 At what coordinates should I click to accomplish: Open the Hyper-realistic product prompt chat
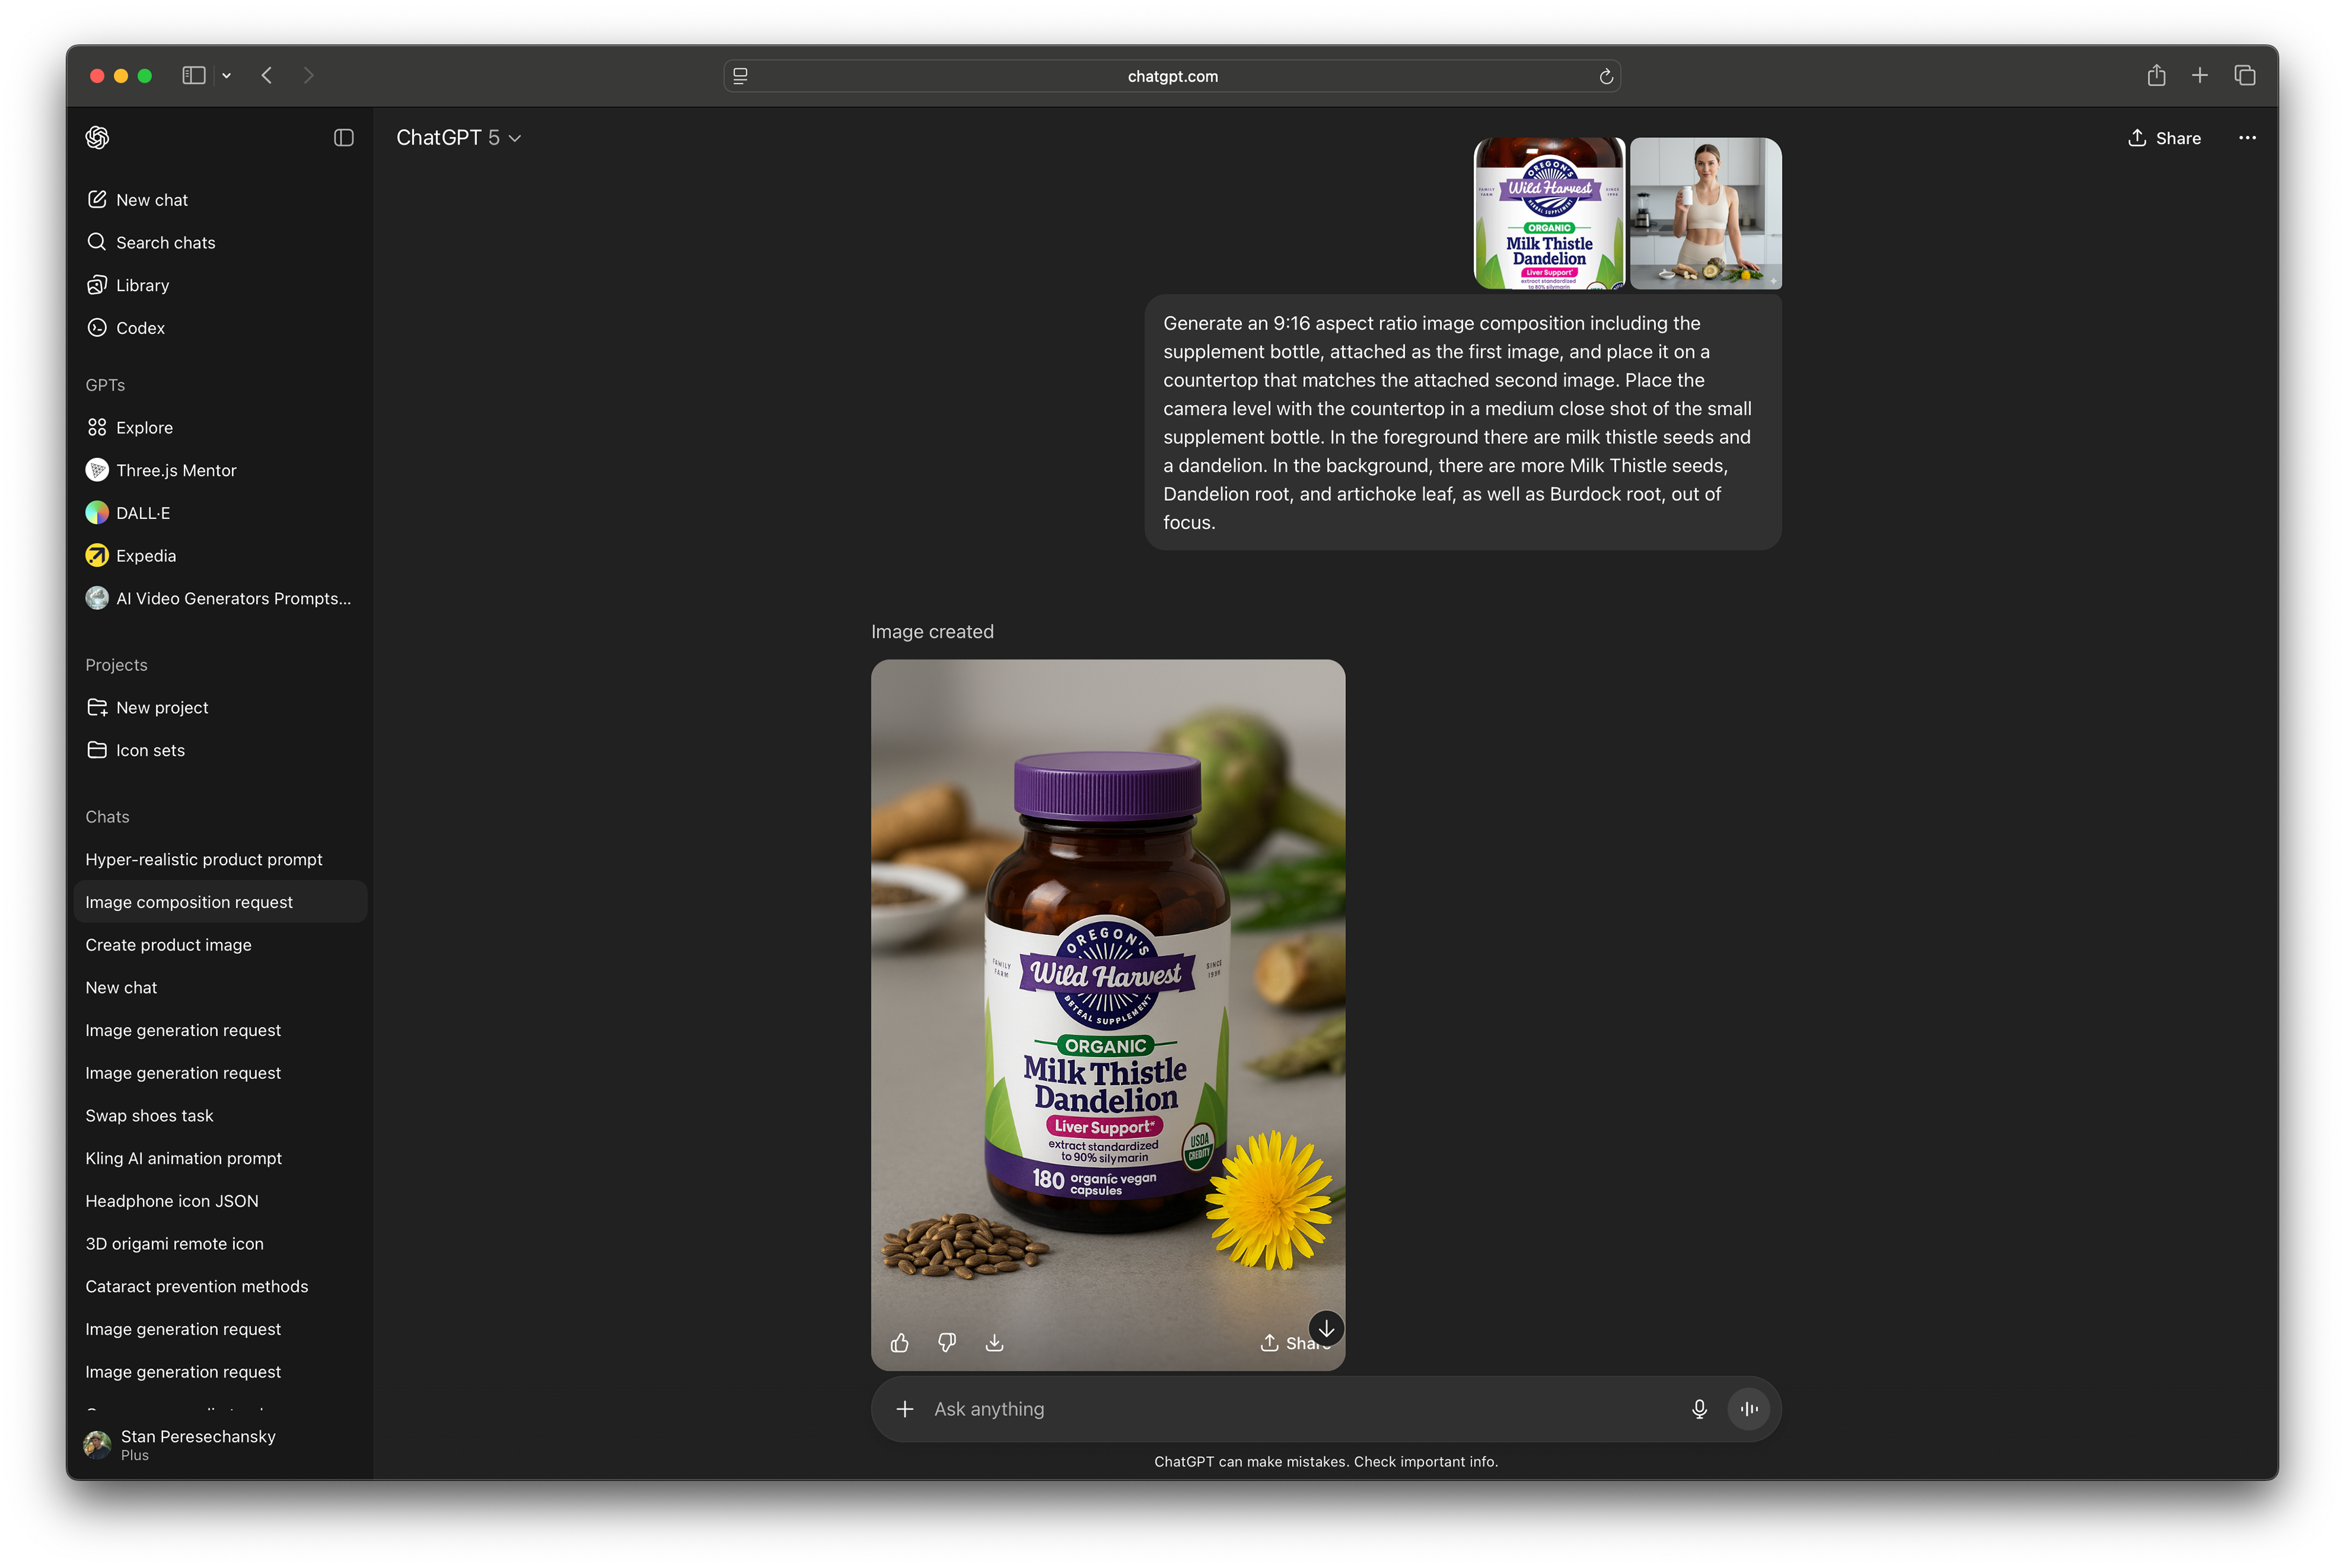click(x=204, y=859)
